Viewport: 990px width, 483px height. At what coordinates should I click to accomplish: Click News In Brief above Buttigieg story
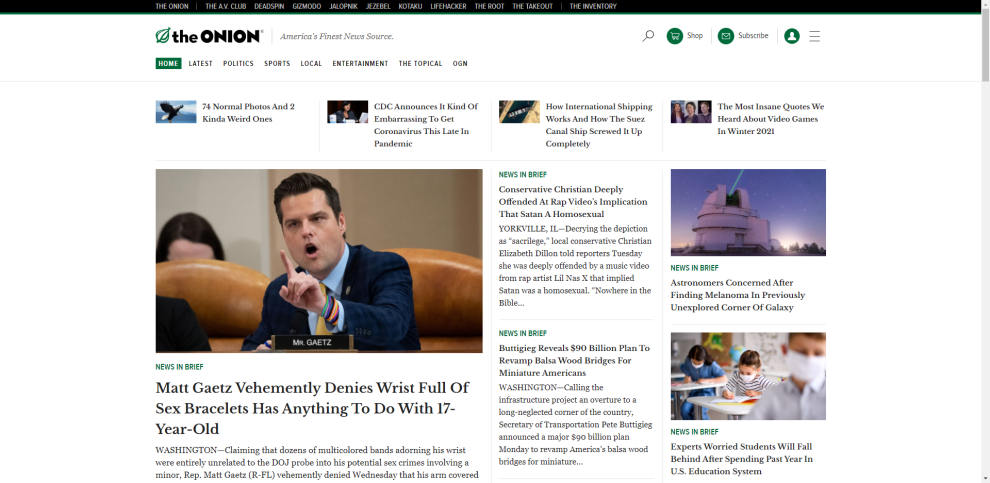[523, 333]
